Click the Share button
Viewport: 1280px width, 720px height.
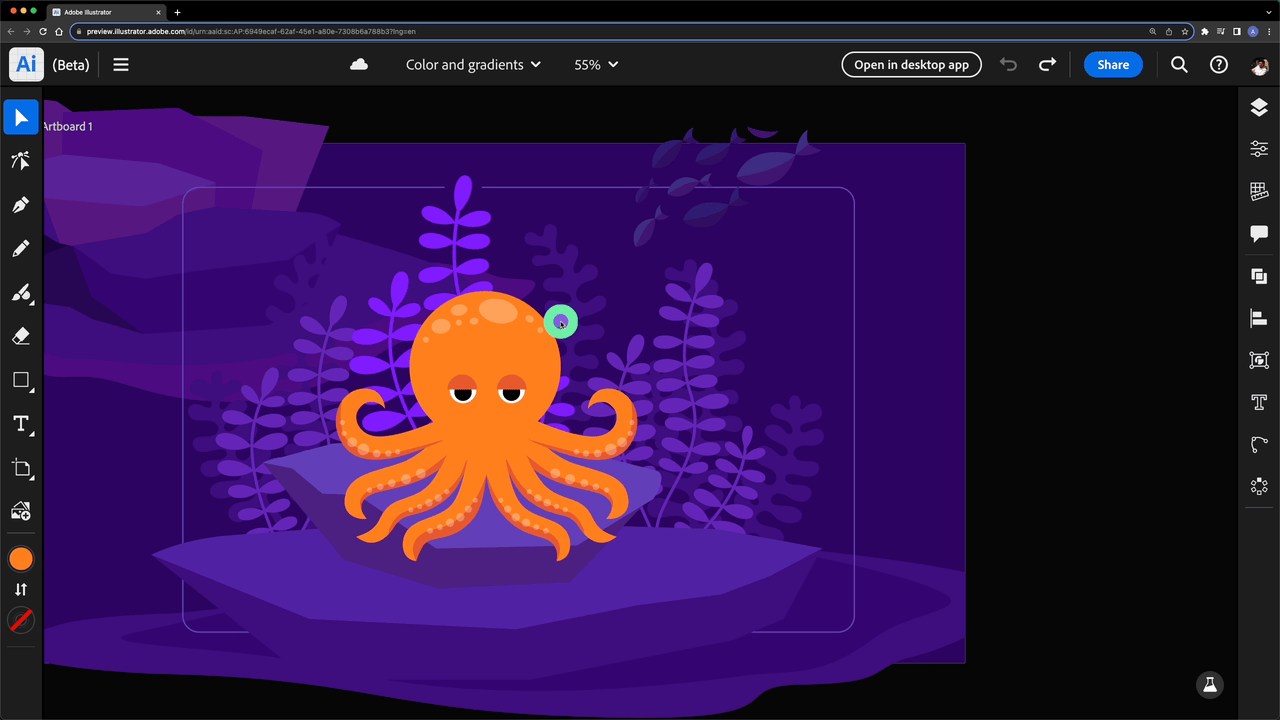1112,64
